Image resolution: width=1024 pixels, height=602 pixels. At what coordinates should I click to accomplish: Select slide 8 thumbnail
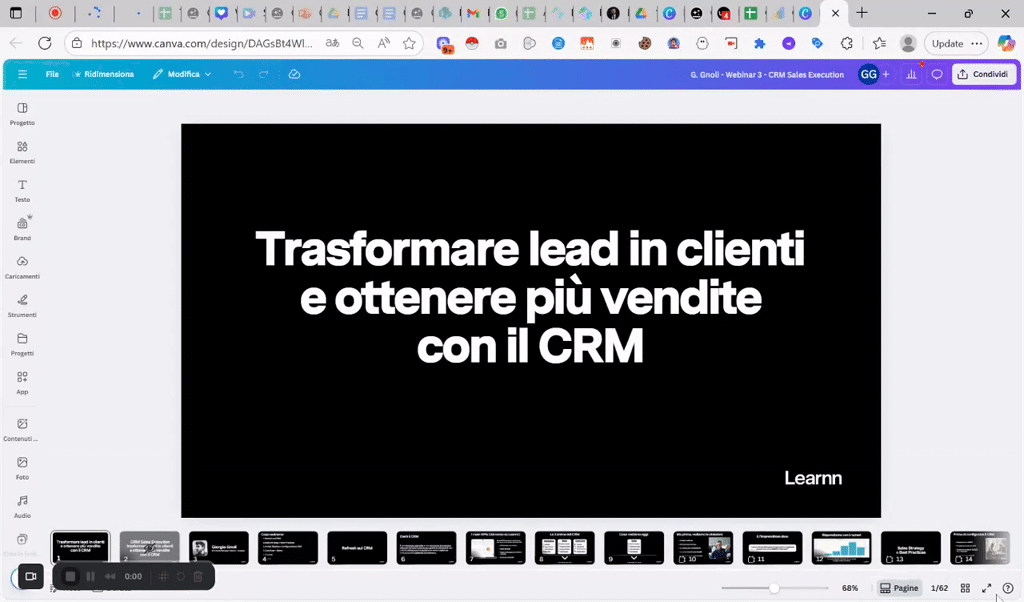(565, 547)
